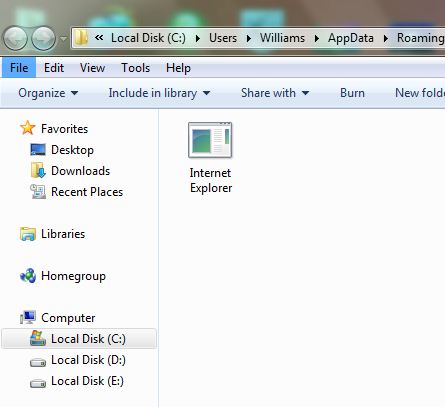
Task: Select Local Disk (E:) in navigation pane
Action: tap(79, 381)
